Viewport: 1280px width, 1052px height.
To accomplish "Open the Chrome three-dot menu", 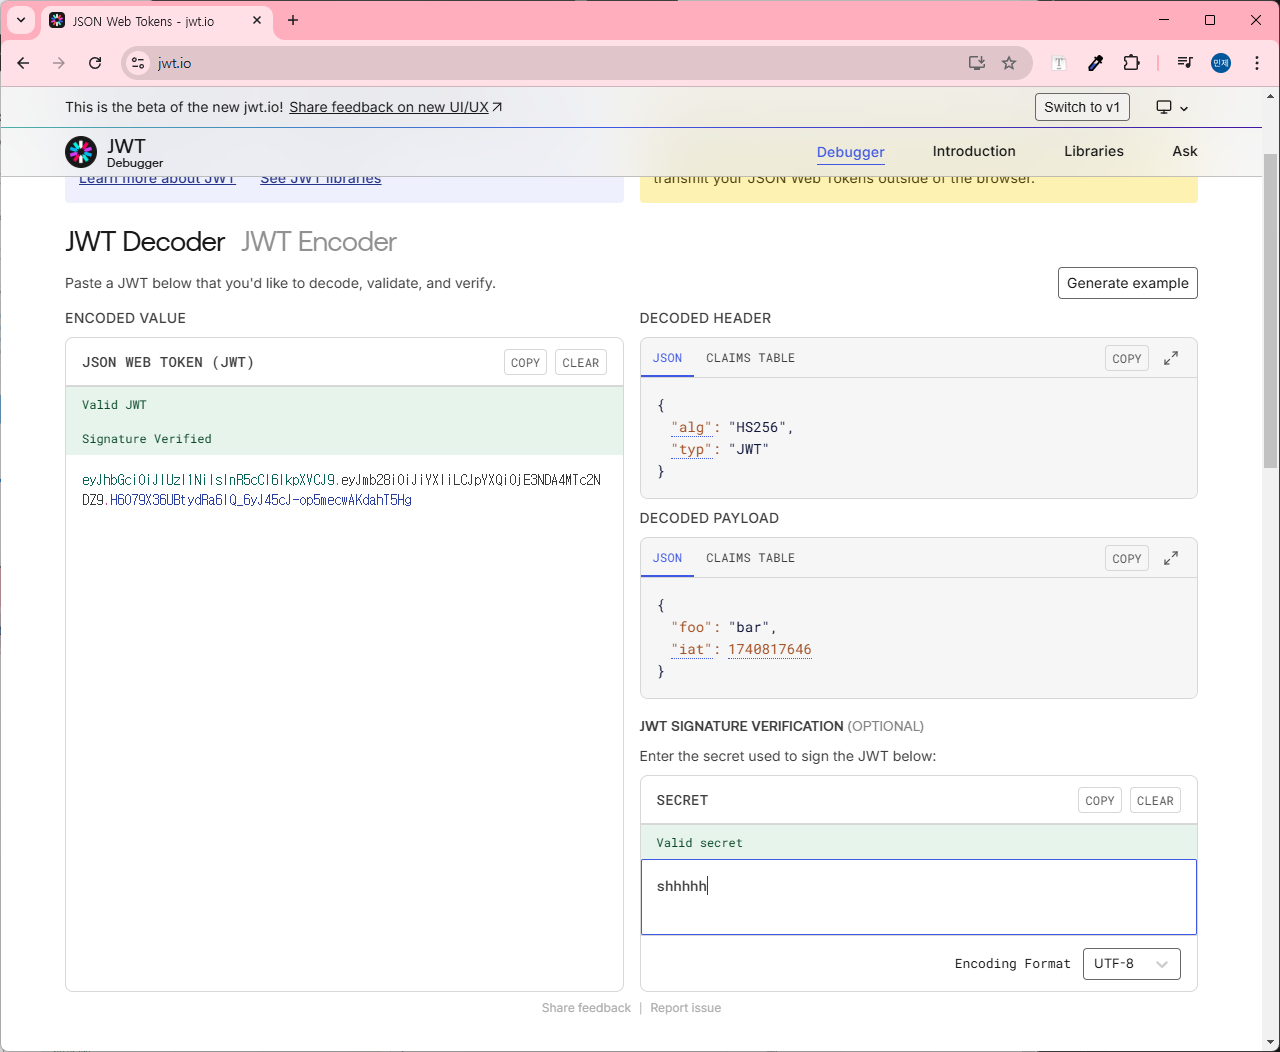I will pos(1257,63).
